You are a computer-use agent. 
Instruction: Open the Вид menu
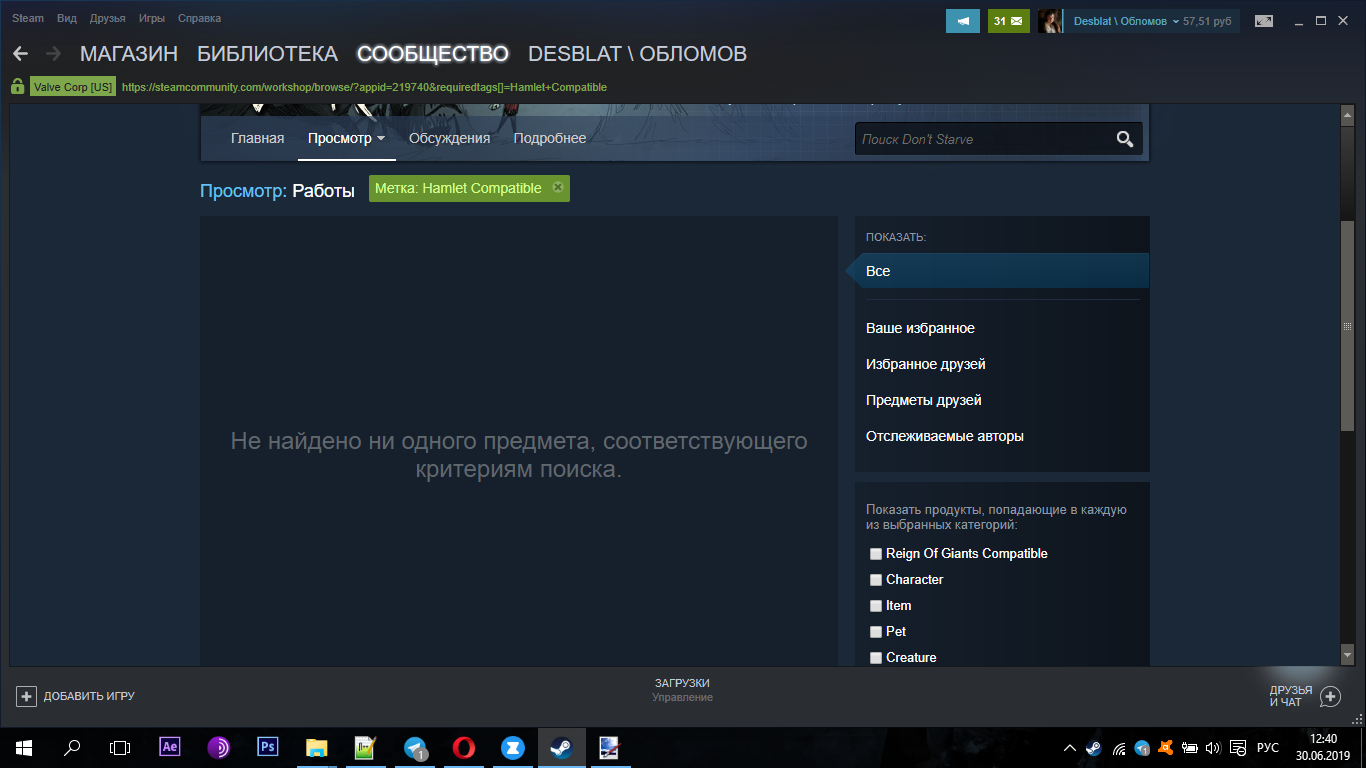(67, 19)
